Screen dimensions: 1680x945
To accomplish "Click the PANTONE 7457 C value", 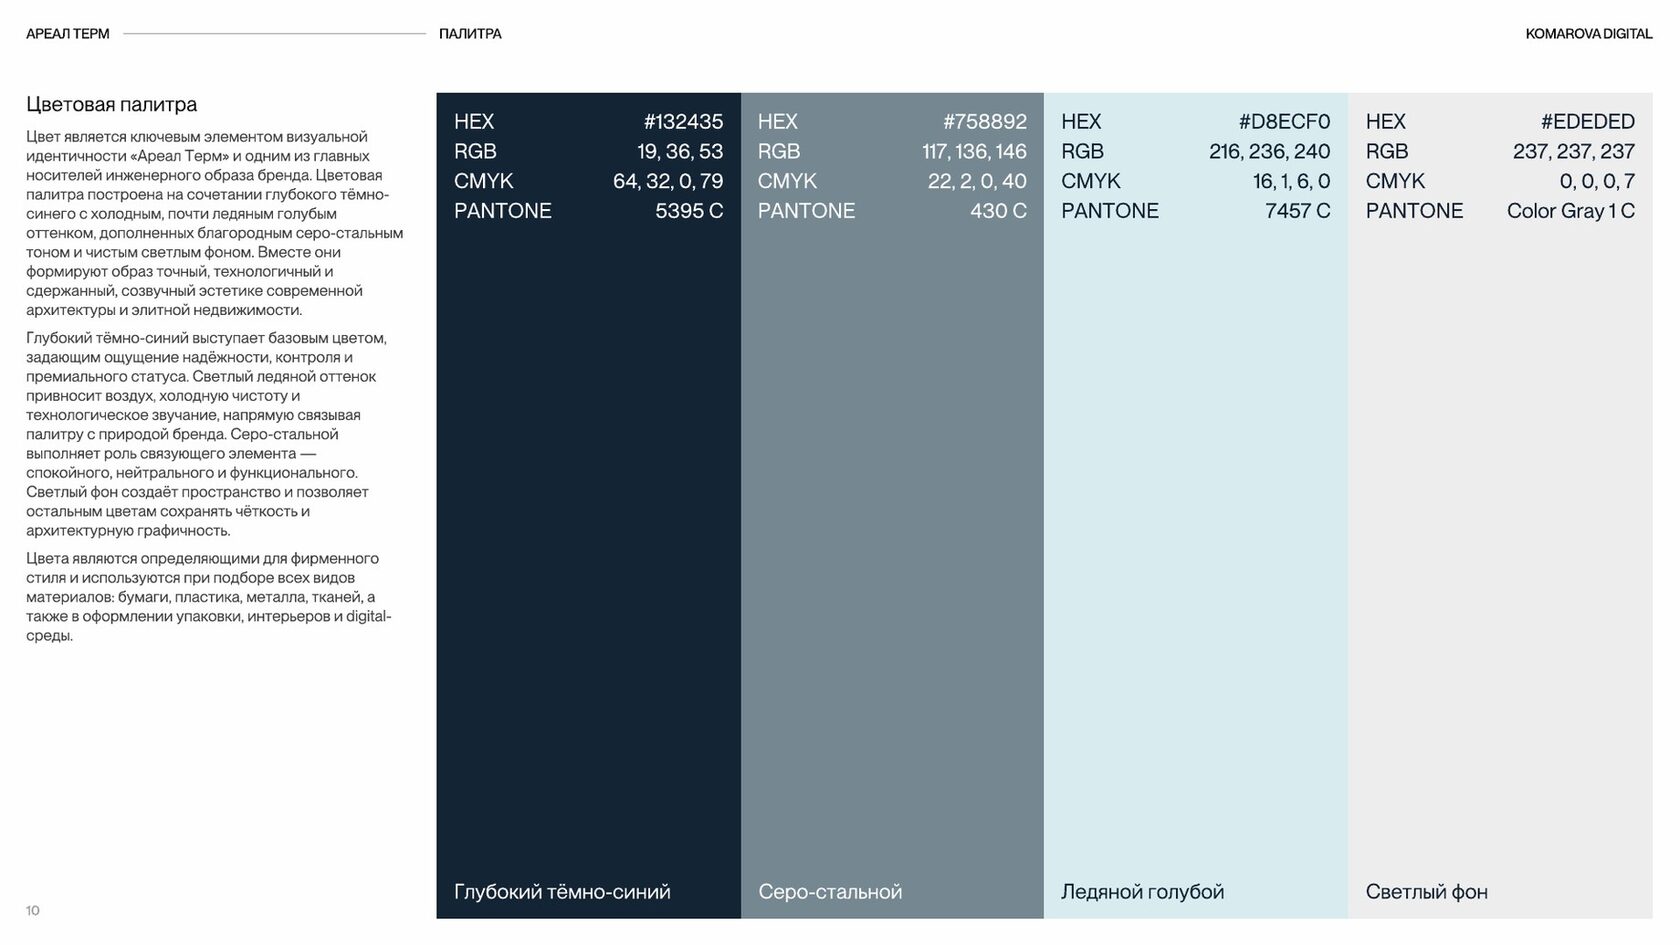I will (1297, 211).
